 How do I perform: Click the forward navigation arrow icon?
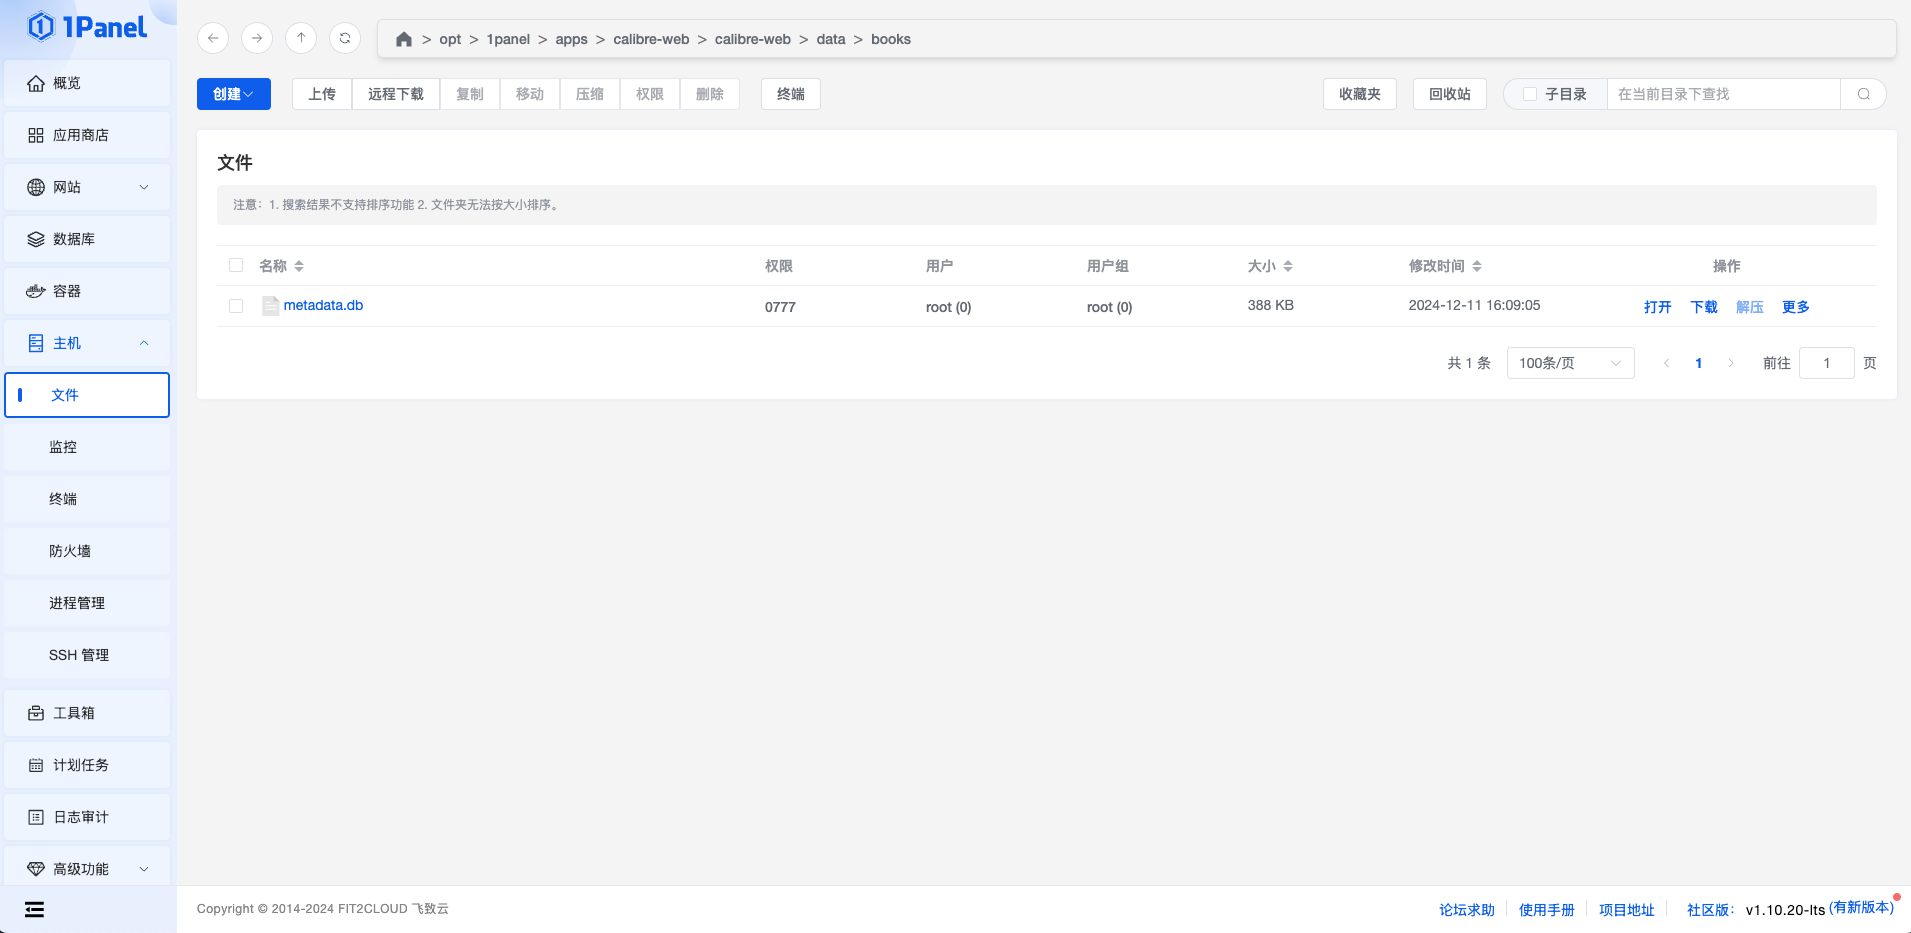257,38
